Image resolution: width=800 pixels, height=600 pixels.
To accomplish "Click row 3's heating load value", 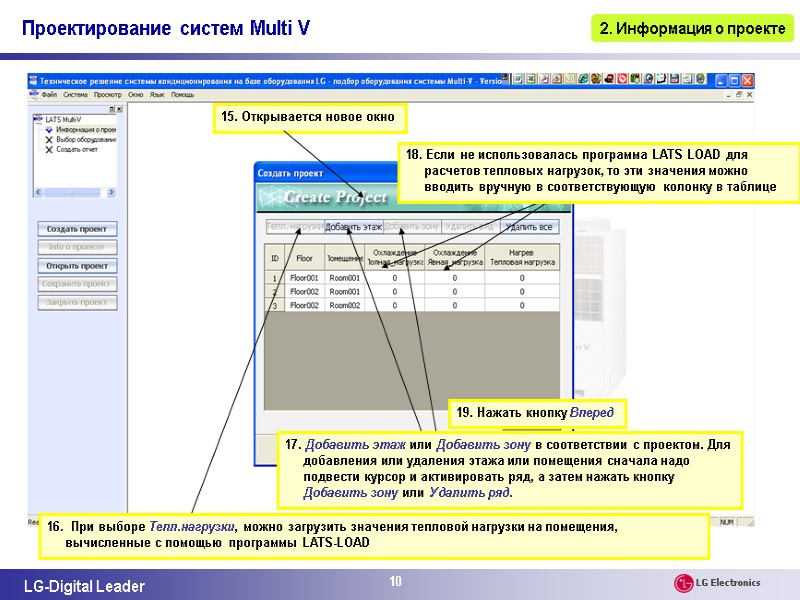I will [522, 305].
